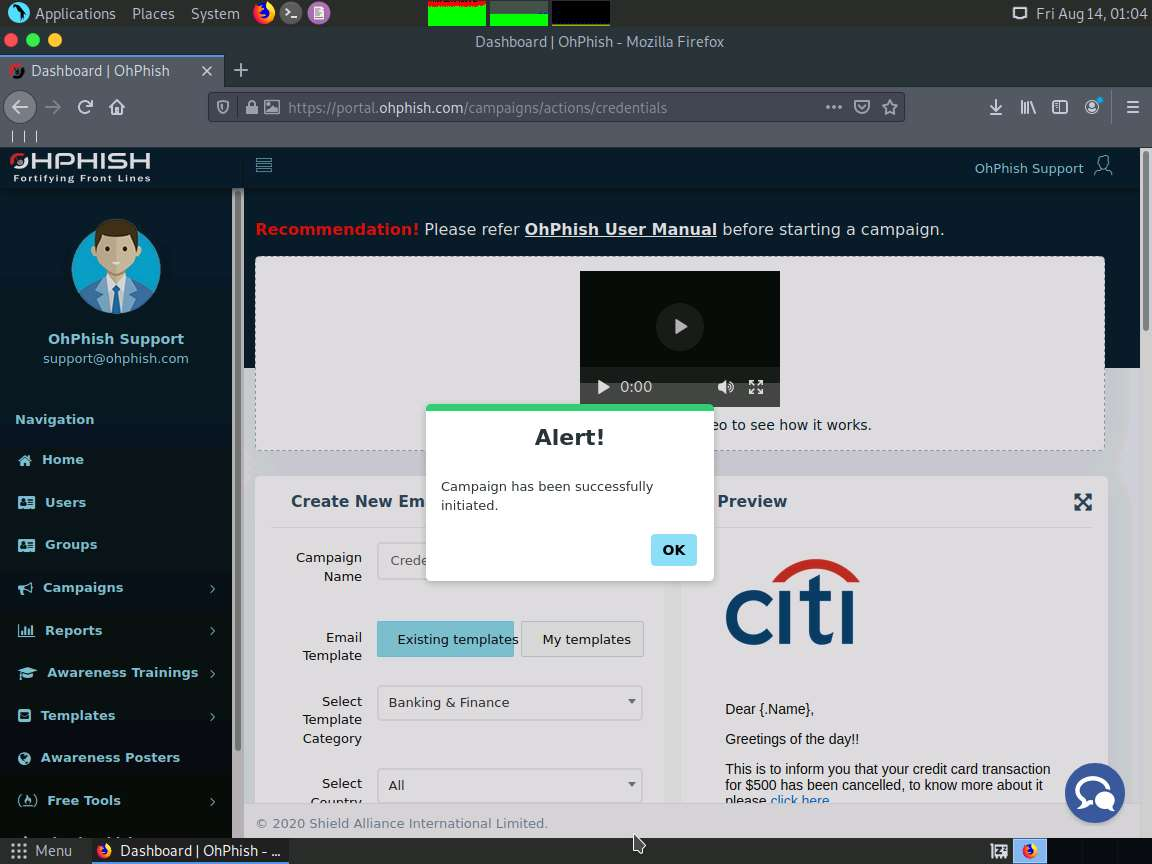Toggle the sidebar hamburger menu icon
The height and width of the screenshot is (864, 1152).
[264, 165]
